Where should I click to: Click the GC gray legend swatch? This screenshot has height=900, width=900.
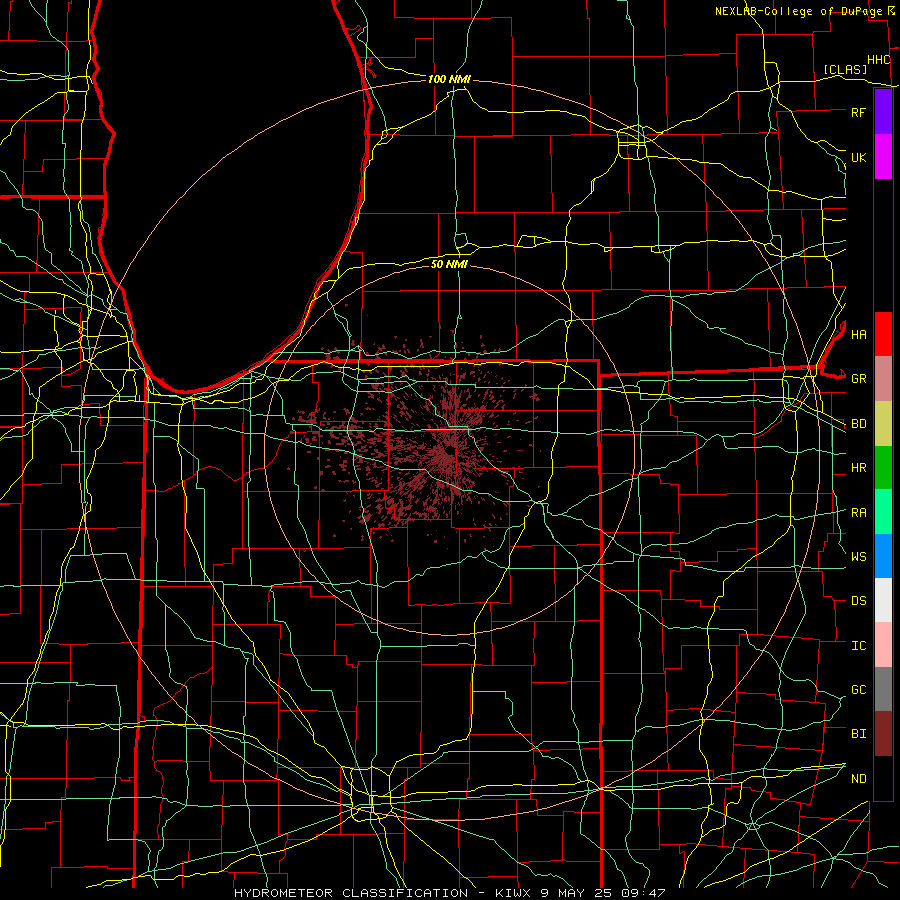(883, 689)
